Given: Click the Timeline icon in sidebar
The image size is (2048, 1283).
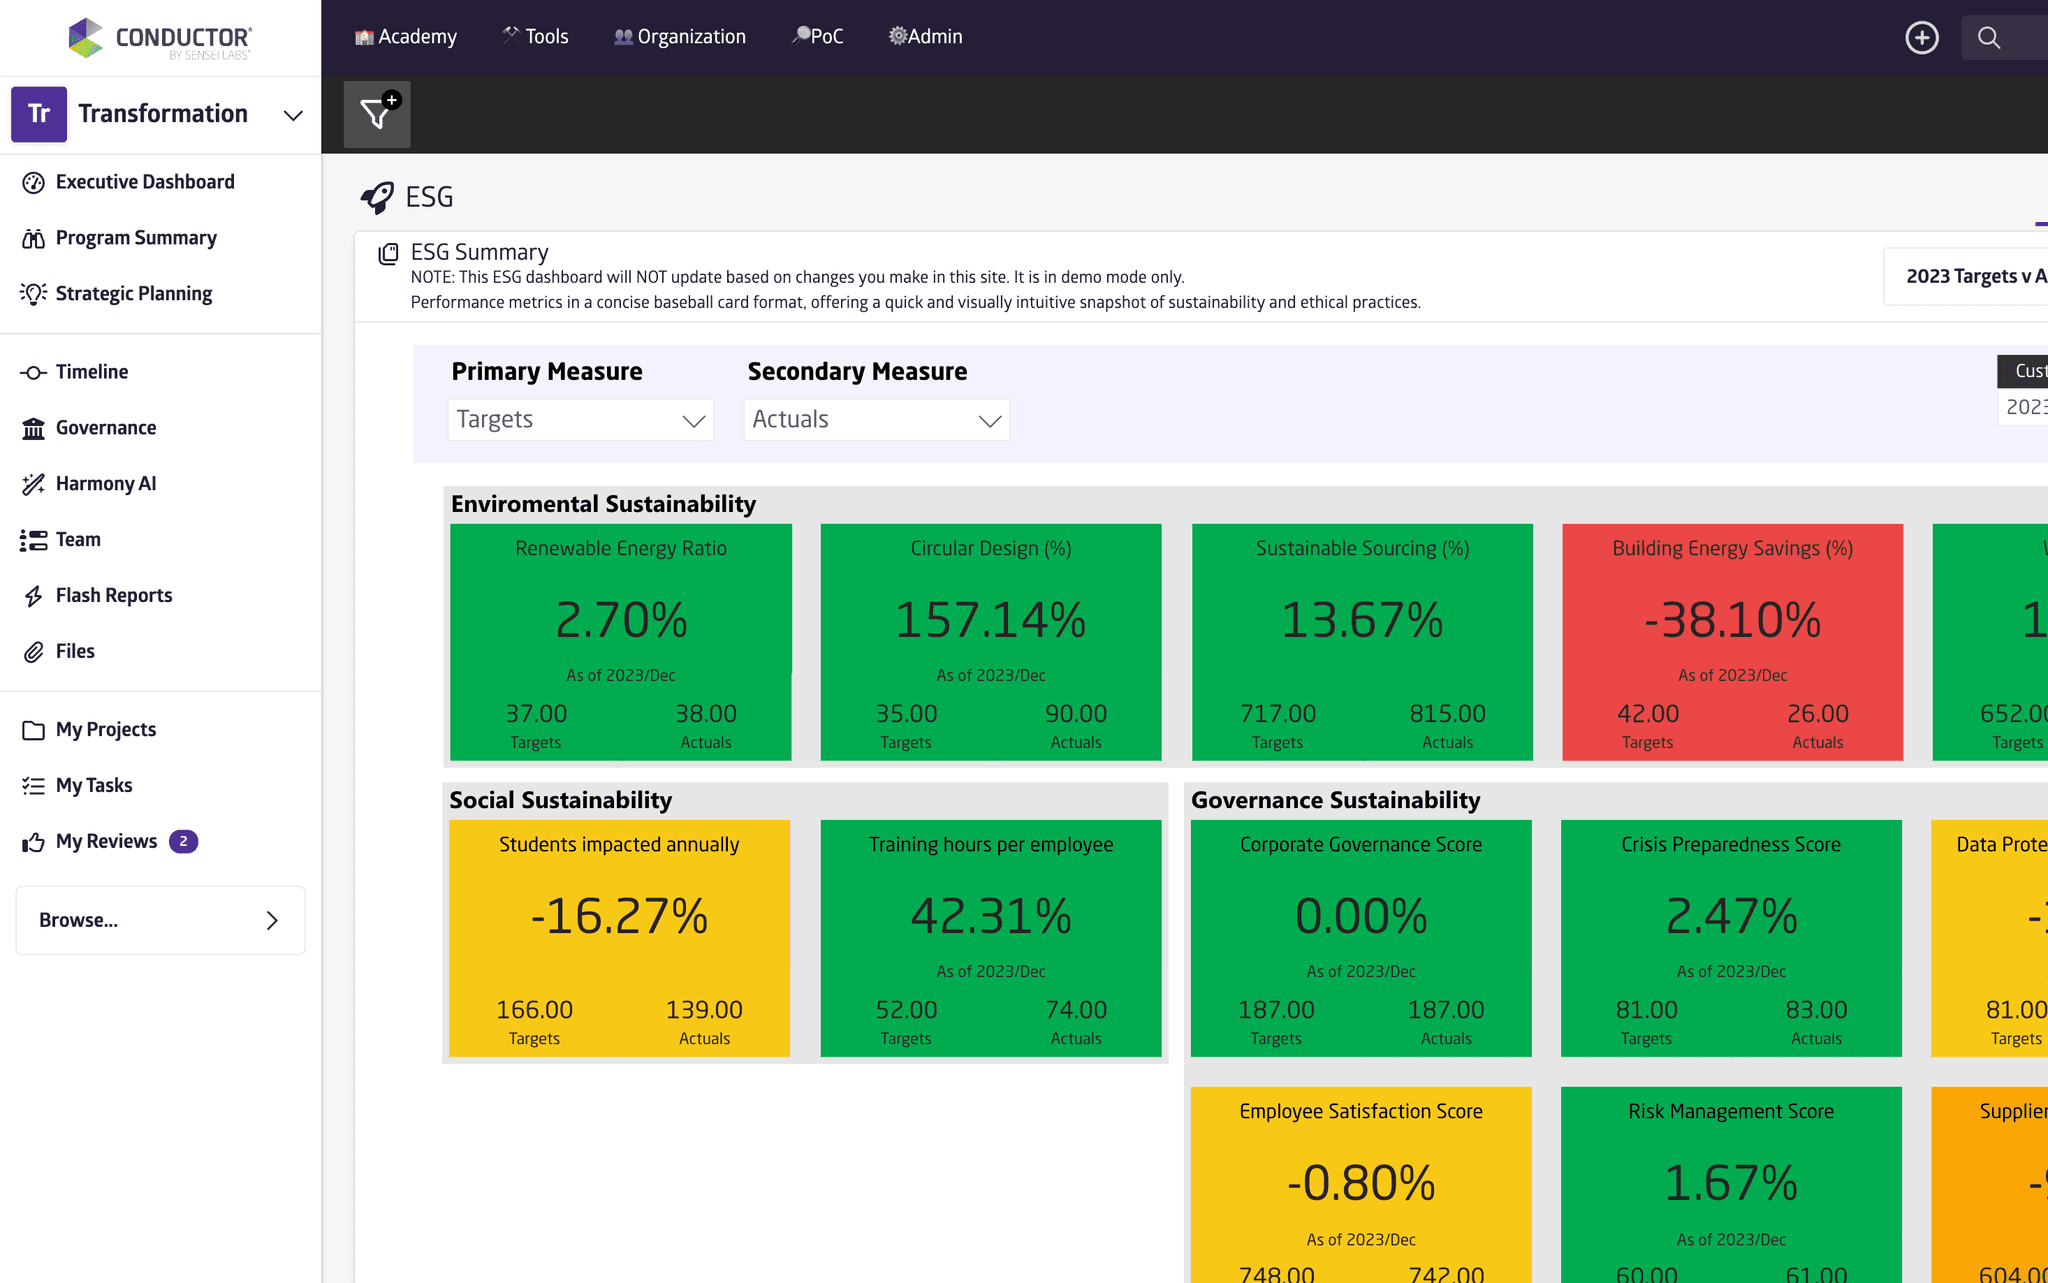Looking at the screenshot, I should click(33, 372).
